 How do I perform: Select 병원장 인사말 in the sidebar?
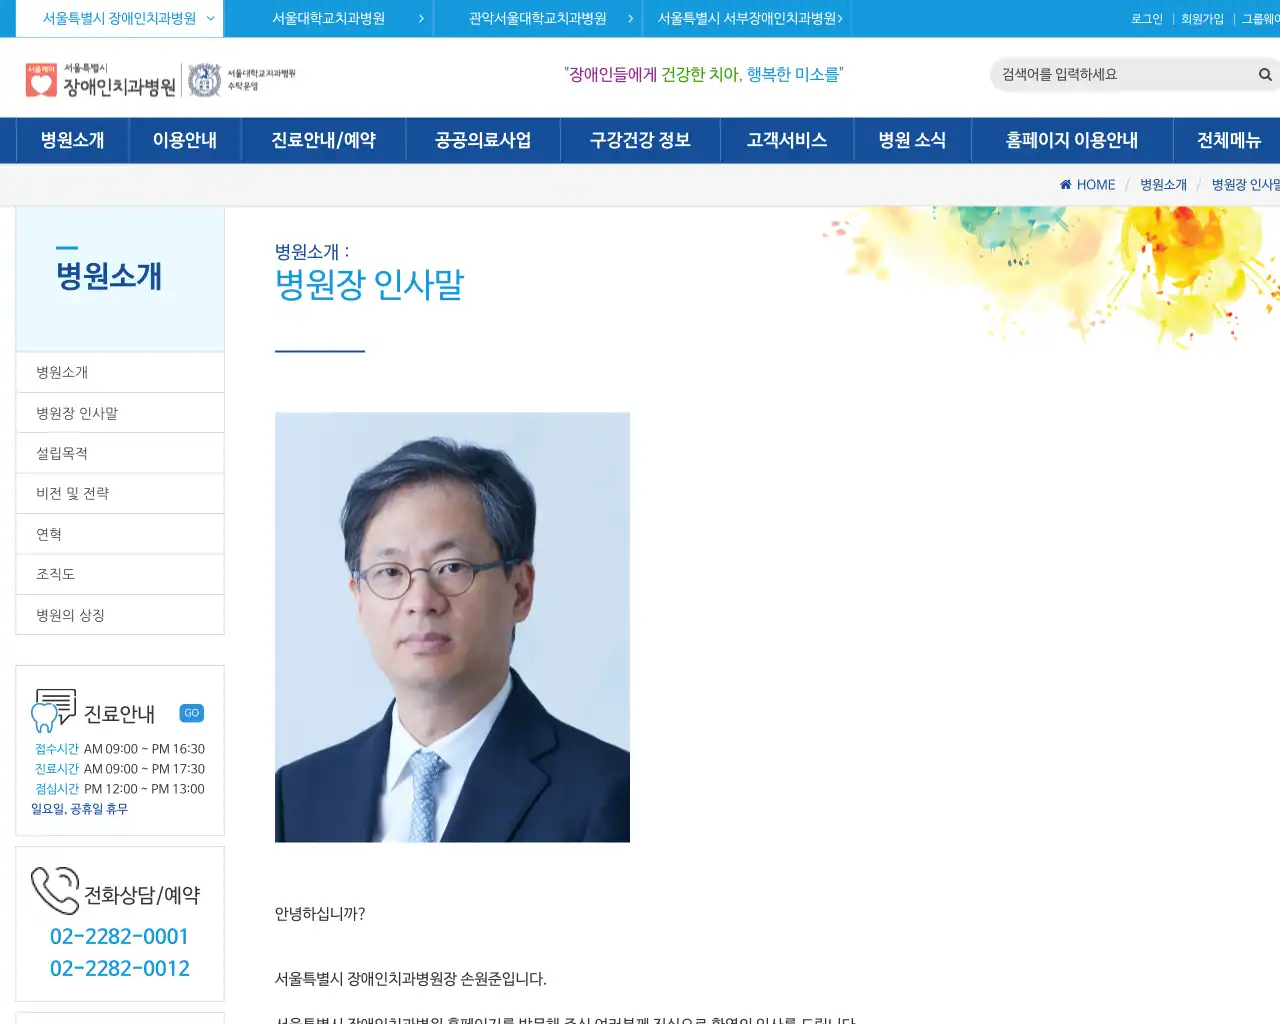point(120,413)
